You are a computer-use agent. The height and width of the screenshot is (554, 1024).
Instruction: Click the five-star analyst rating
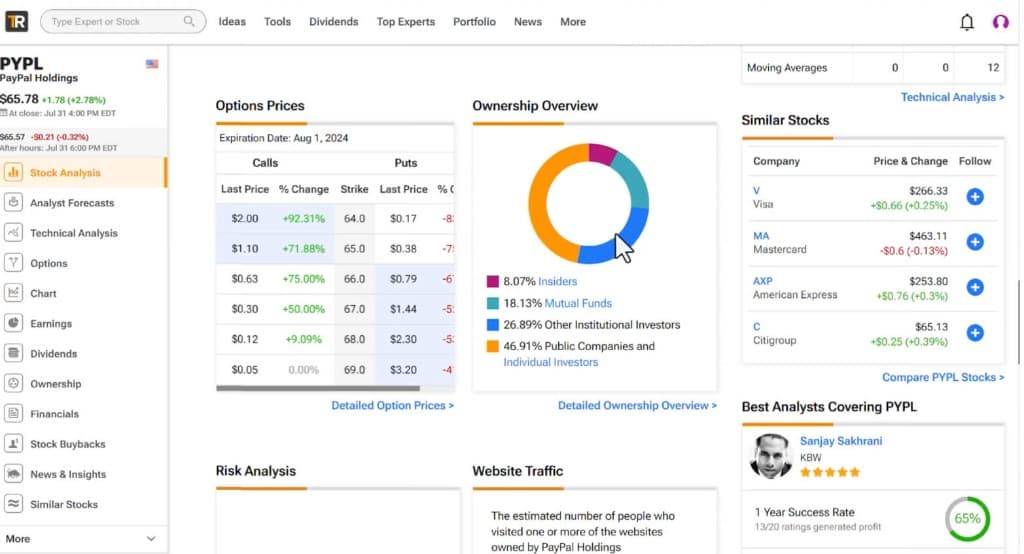tap(830, 472)
